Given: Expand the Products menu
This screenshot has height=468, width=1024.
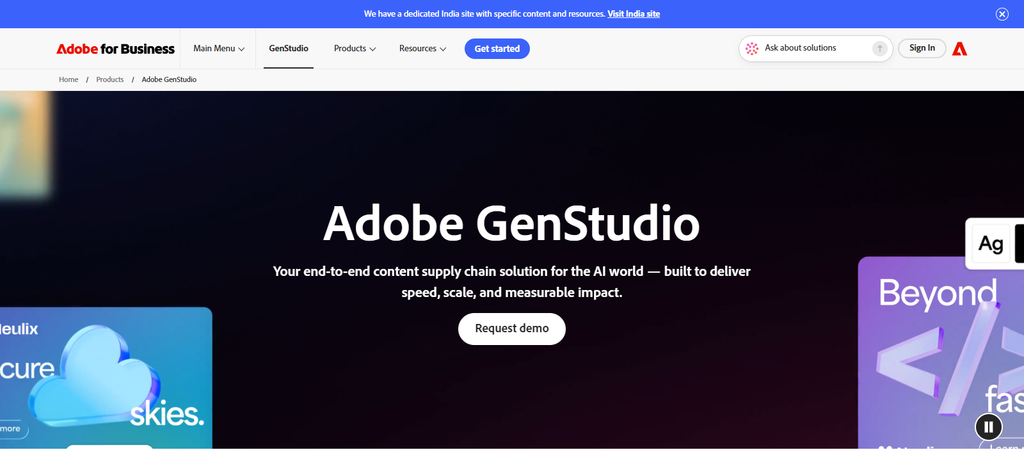Looking at the screenshot, I should [355, 48].
